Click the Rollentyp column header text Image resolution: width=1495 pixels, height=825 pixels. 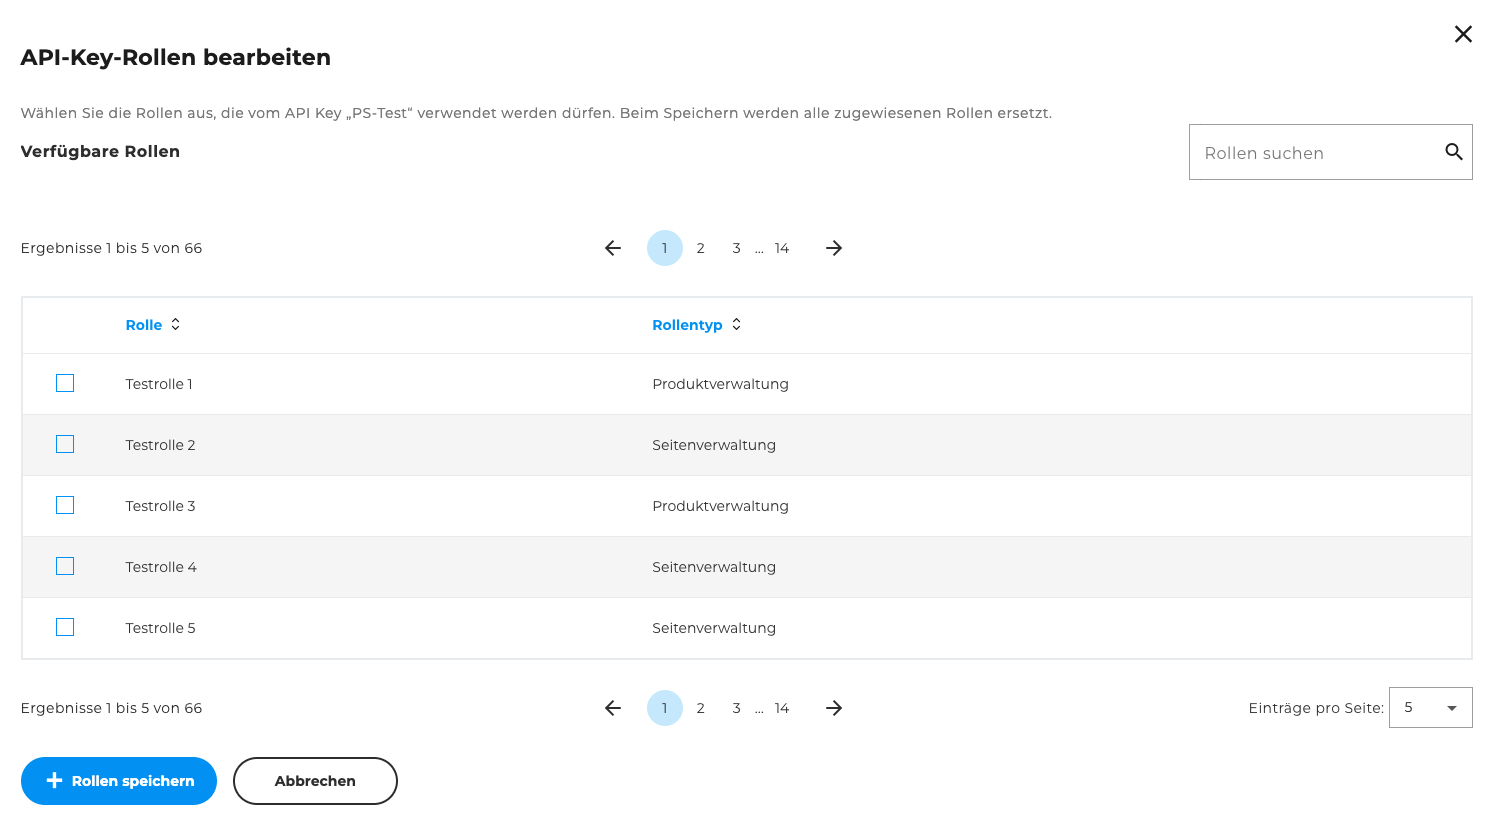click(x=687, y=325)
